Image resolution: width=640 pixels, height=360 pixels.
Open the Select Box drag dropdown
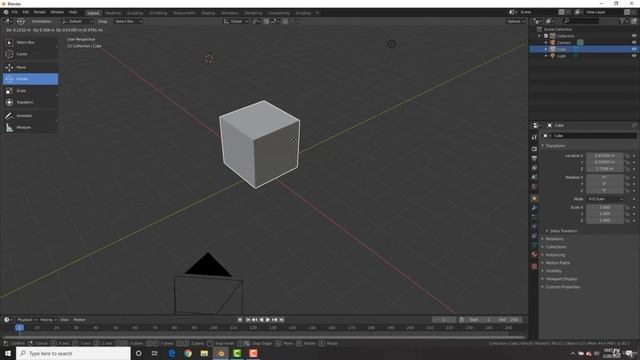pos(128,21)
